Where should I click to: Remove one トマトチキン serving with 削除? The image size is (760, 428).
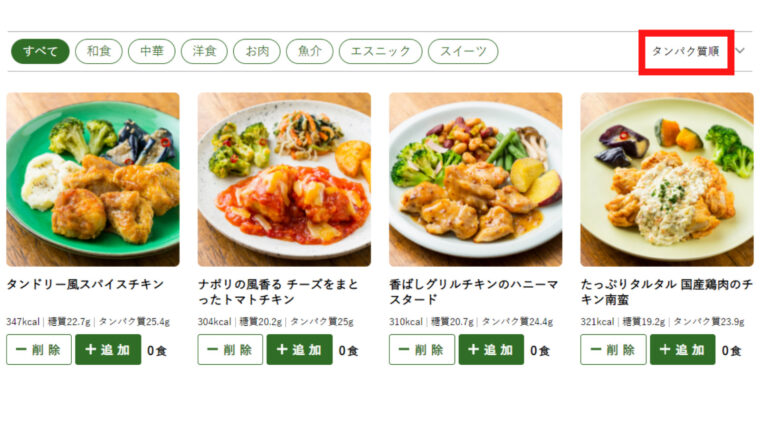click(x=230, y=349)
